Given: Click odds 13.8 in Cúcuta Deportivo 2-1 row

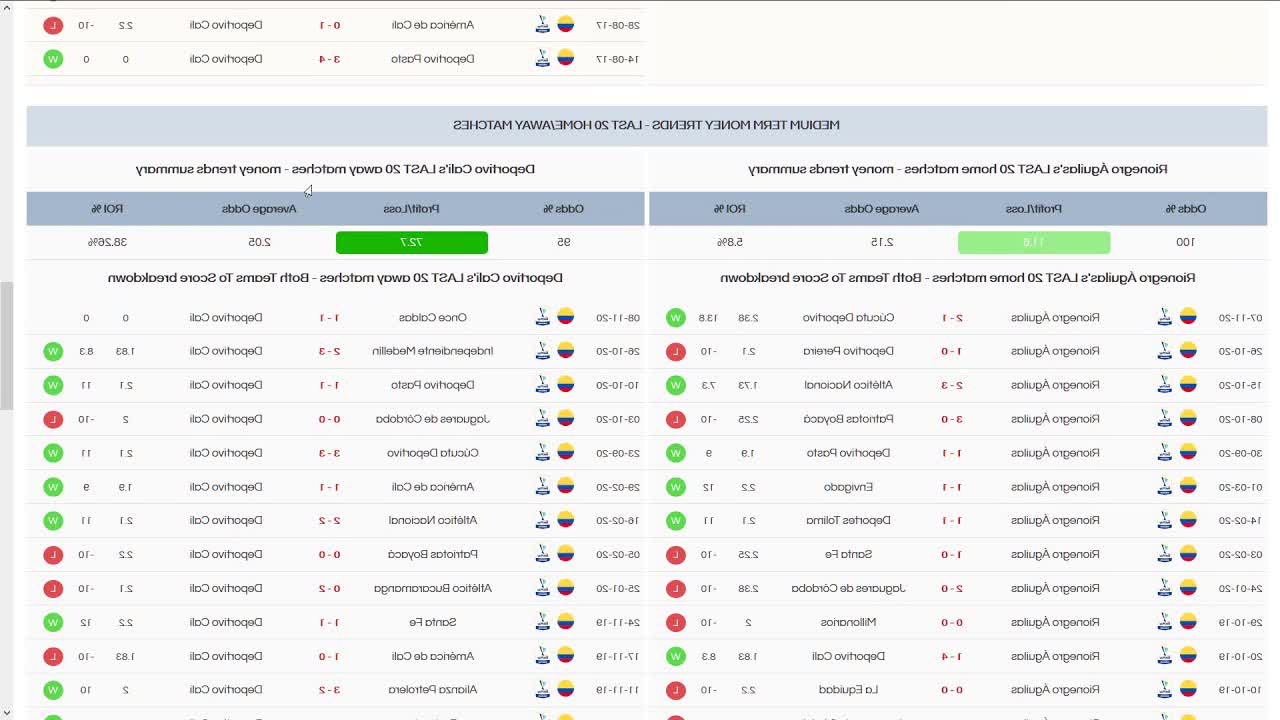Looking at the screenshot, I should tap(707, 317).
